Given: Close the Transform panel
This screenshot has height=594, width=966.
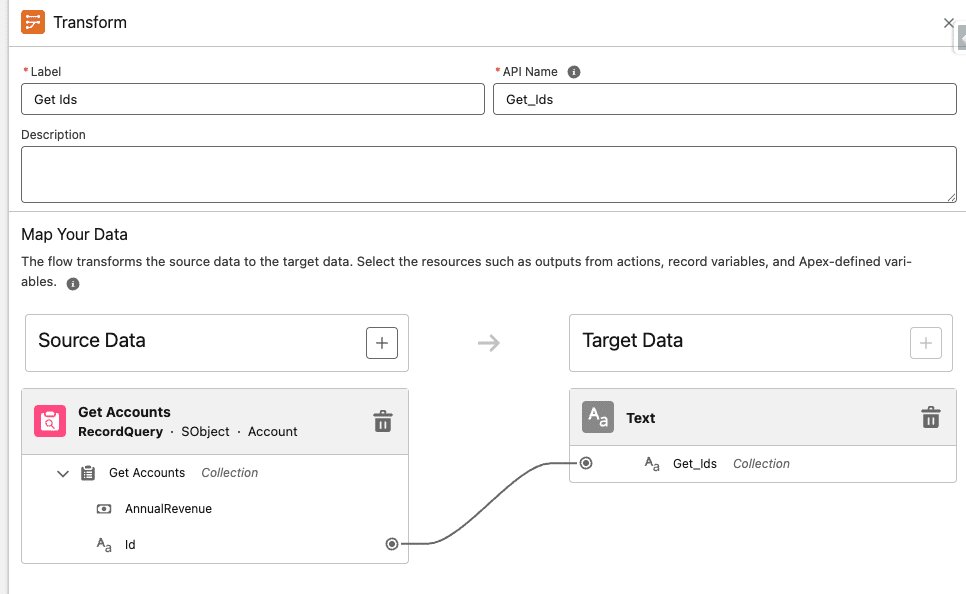Looking at the screenshot, I should (948, 23).
